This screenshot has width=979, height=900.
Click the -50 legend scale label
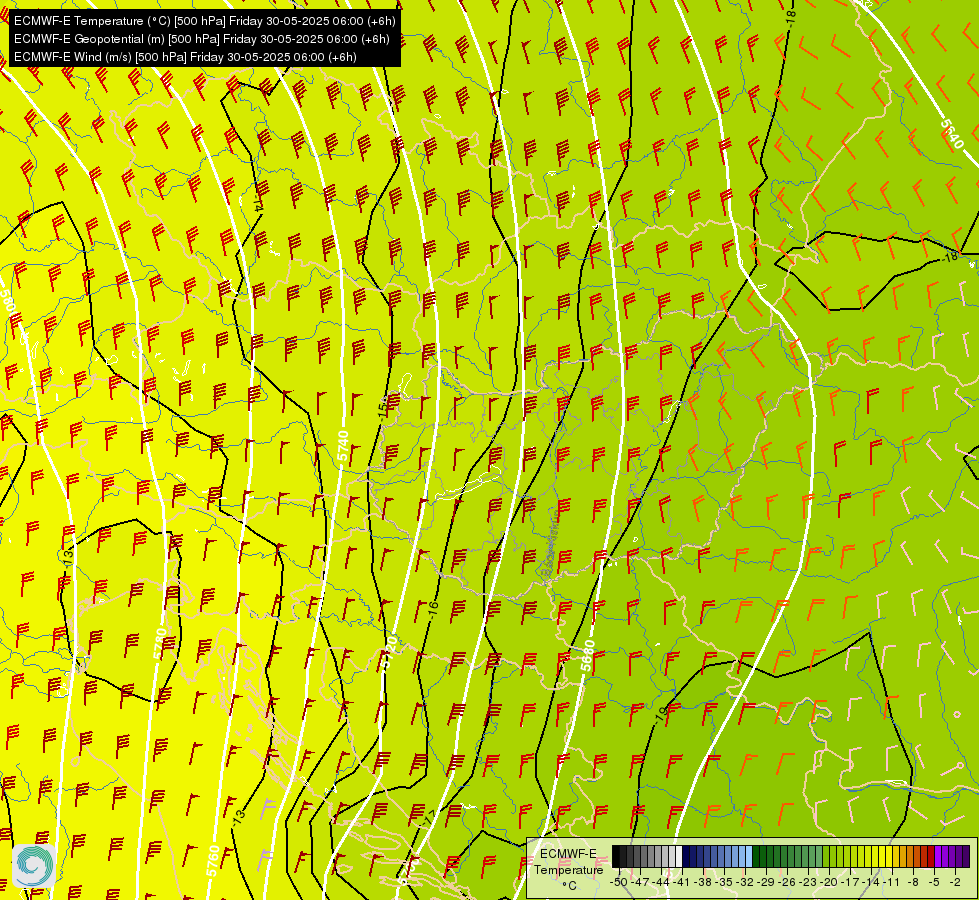(x=619, y=882)
